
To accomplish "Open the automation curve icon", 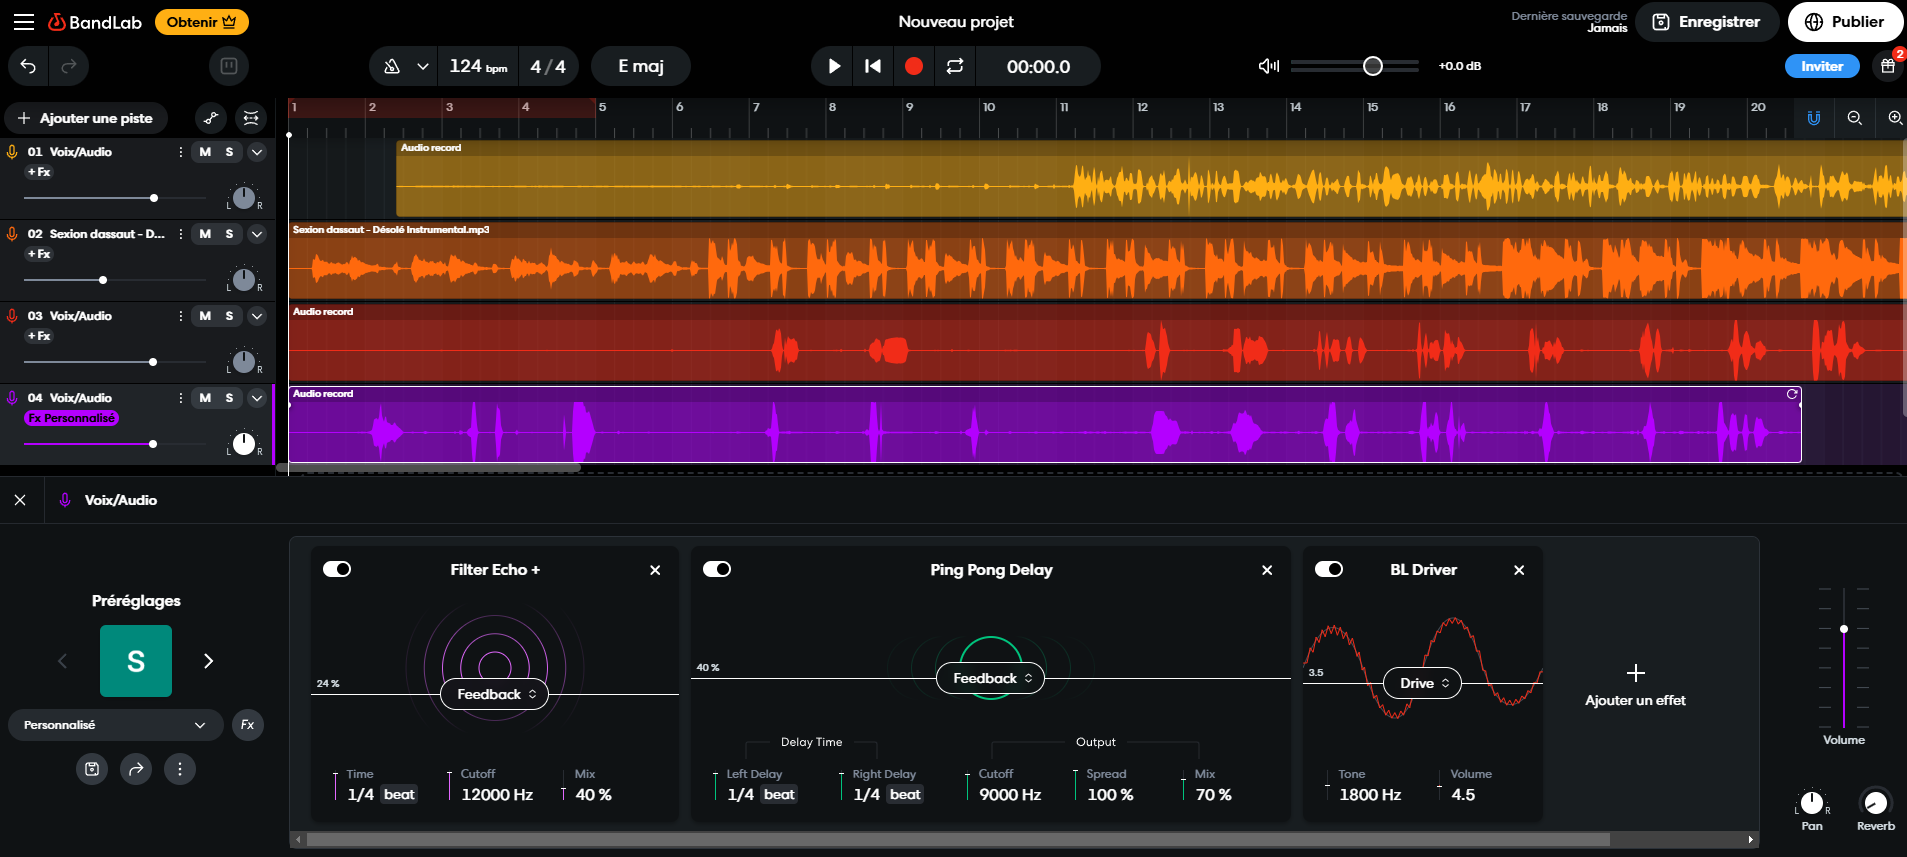I will pos(211,118).
